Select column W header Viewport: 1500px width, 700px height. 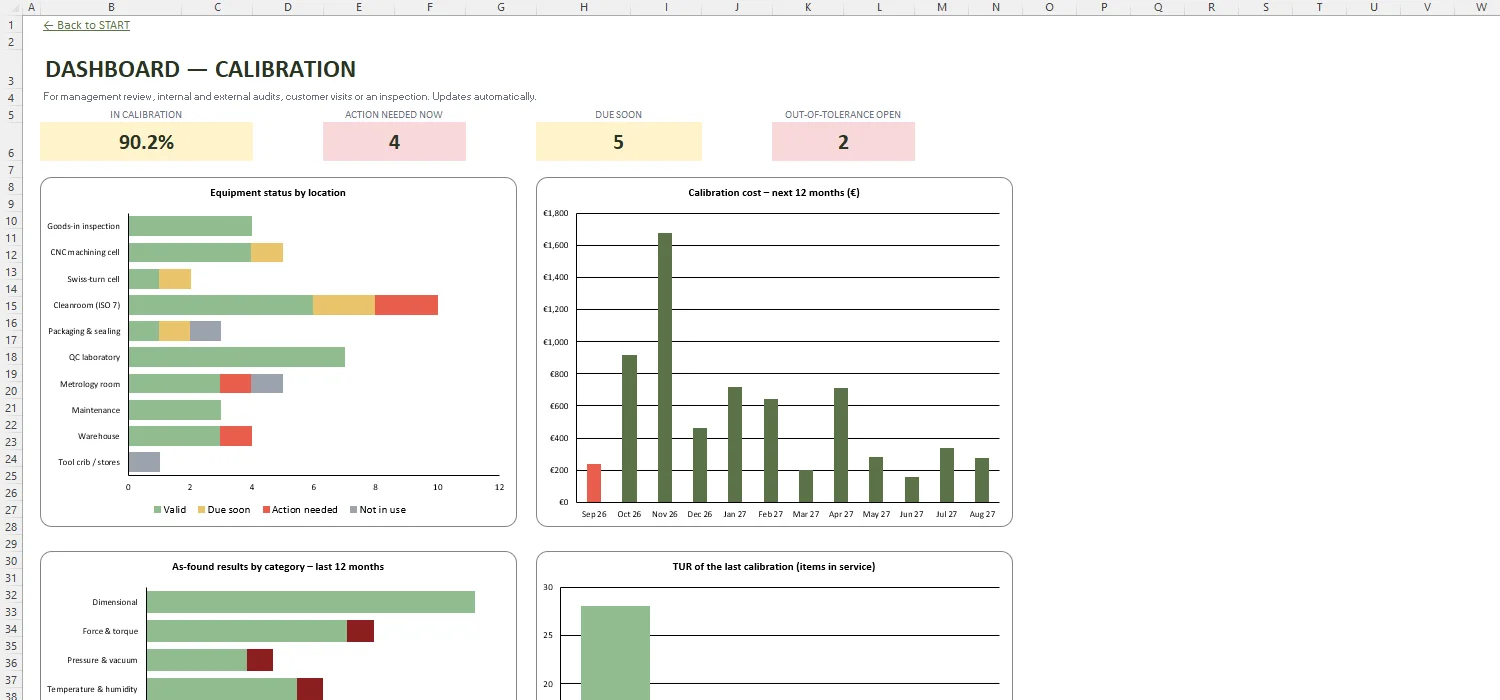pyautogui.click(x=1480, y=7)
